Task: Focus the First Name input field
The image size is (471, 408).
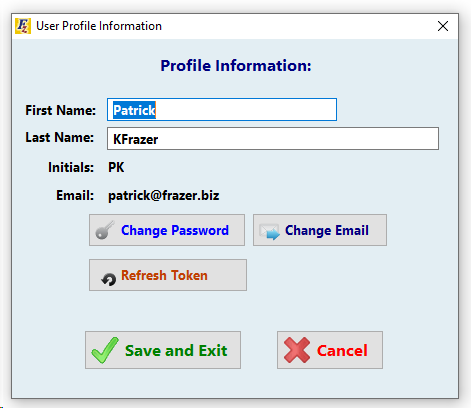Action: click(x=222, y=109)
